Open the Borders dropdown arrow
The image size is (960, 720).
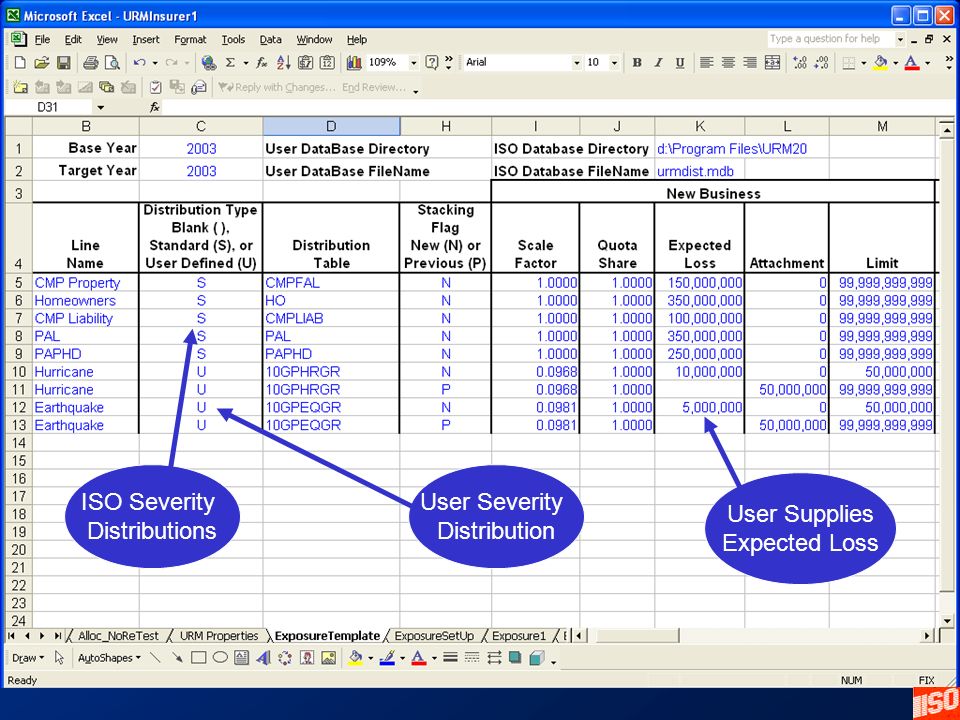pos(863,62)
